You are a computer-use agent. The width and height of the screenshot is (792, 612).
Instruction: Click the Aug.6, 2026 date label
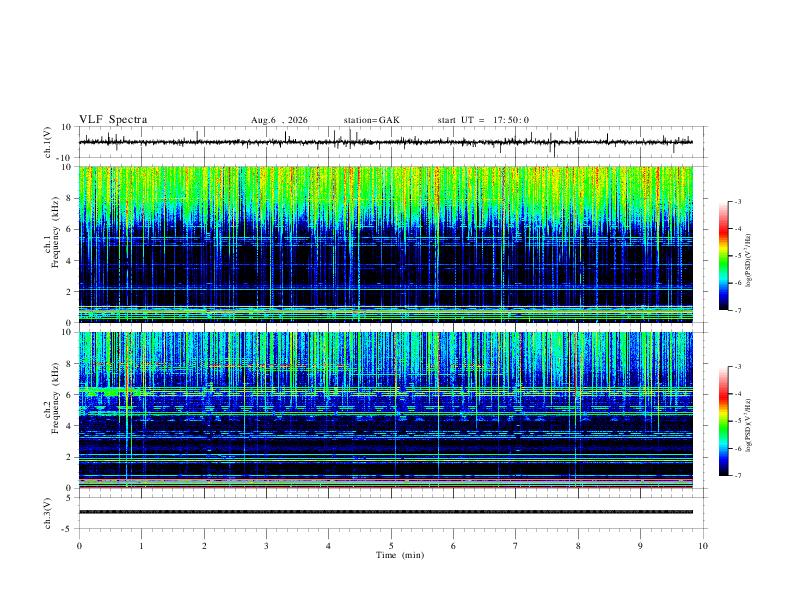pos(279,120)
